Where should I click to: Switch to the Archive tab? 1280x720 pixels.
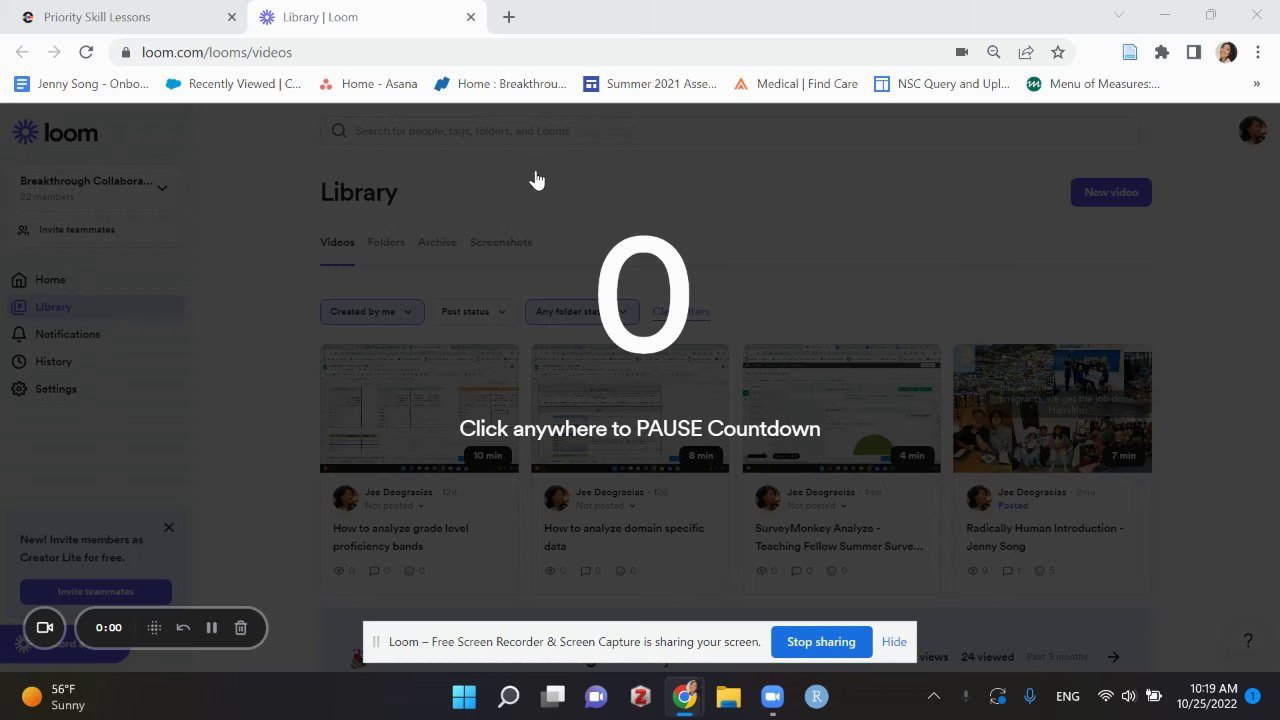tap(437, 242)
